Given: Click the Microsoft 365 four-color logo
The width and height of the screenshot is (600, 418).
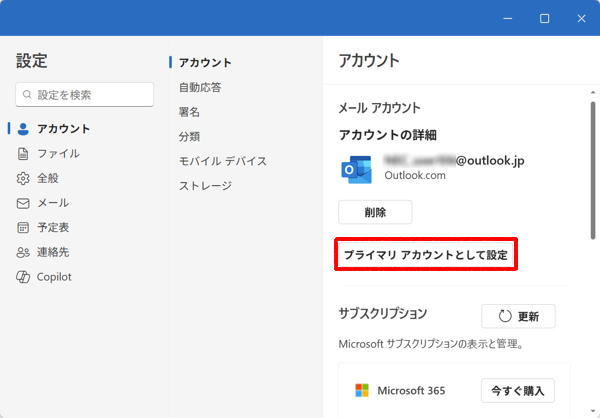Looking at the screenshot, I should pos(362,390).
